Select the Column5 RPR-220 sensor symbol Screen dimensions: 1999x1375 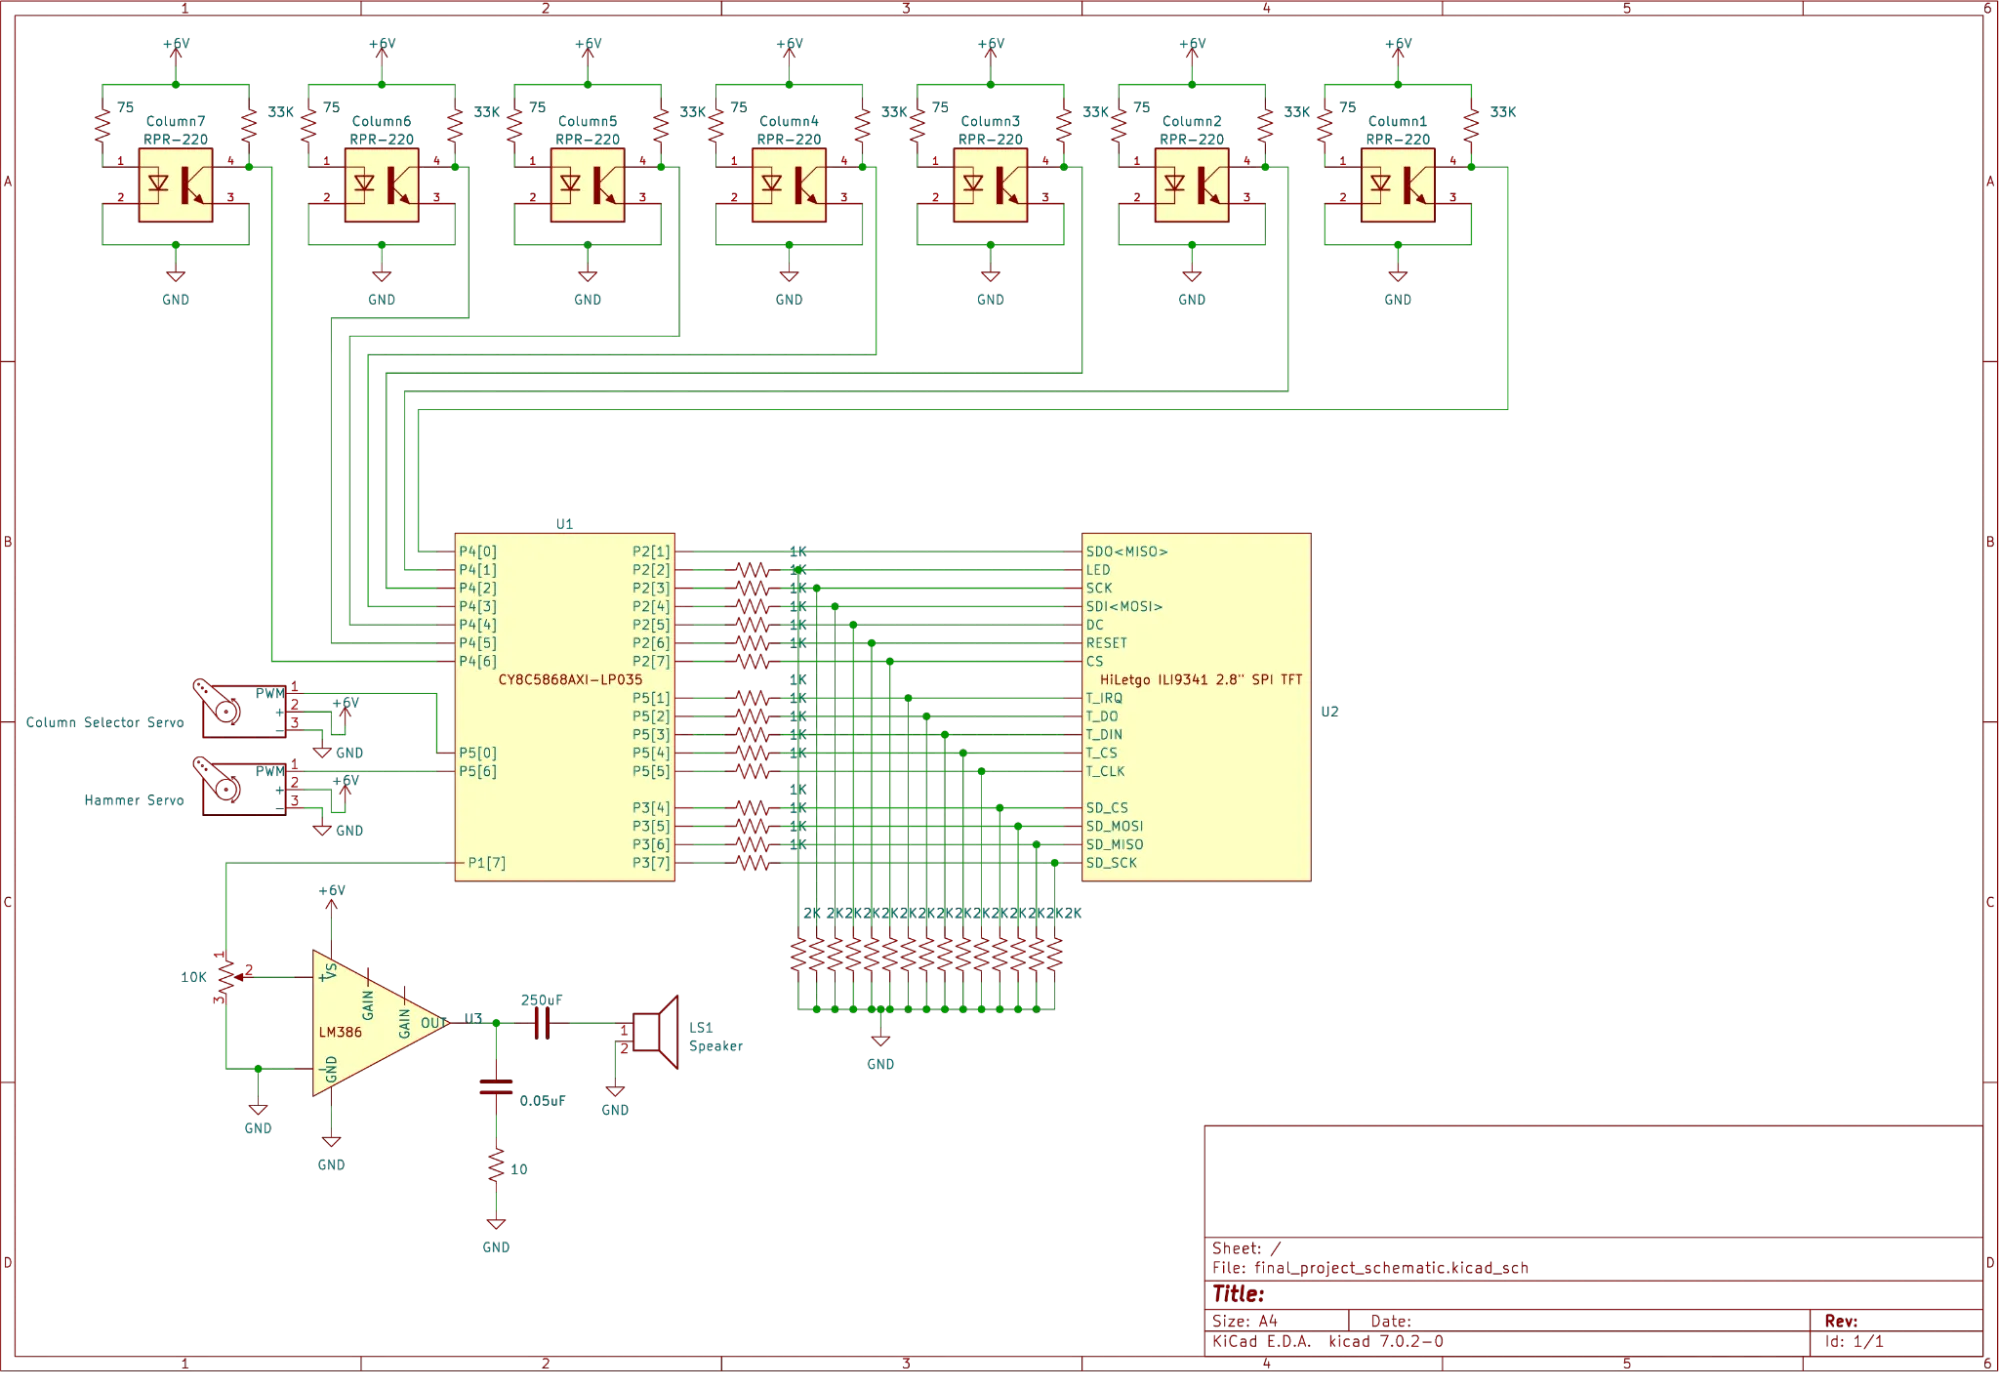point(588,185)
